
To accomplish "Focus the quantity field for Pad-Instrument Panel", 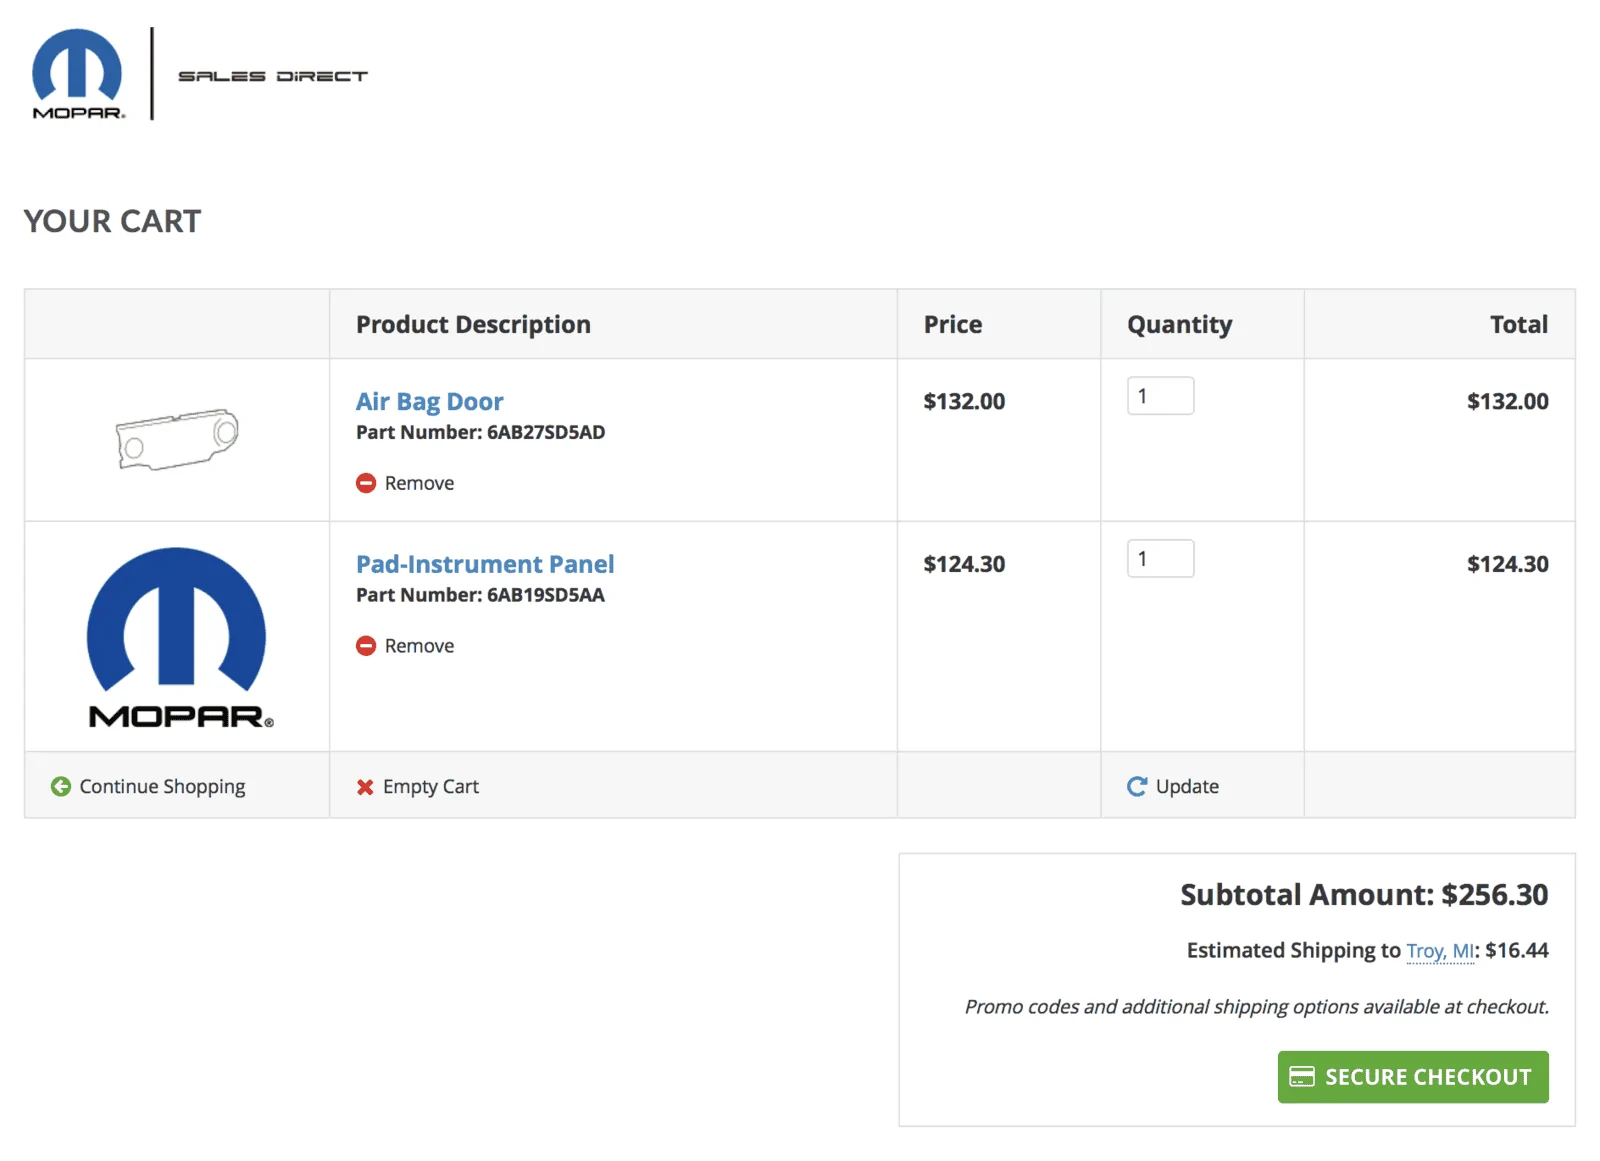I will click(x=1160, y=559).
